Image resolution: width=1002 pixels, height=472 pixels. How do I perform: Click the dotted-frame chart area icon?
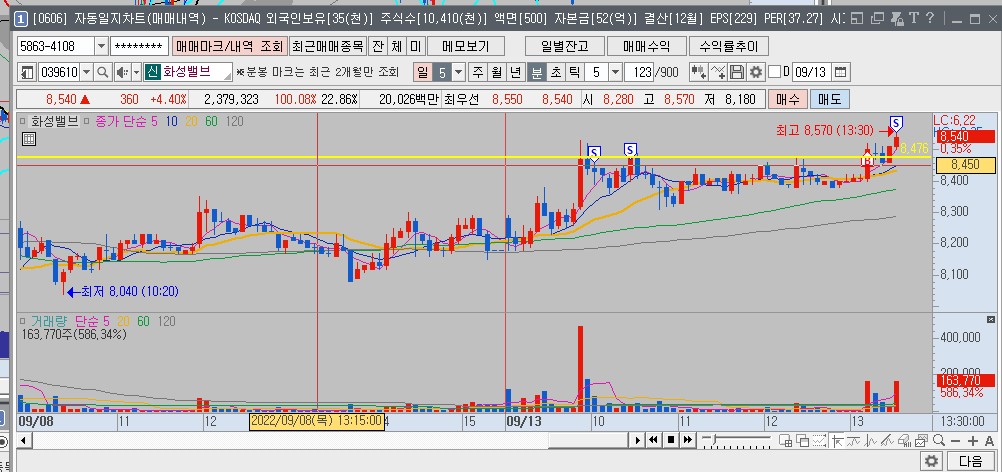click(819, 440)
